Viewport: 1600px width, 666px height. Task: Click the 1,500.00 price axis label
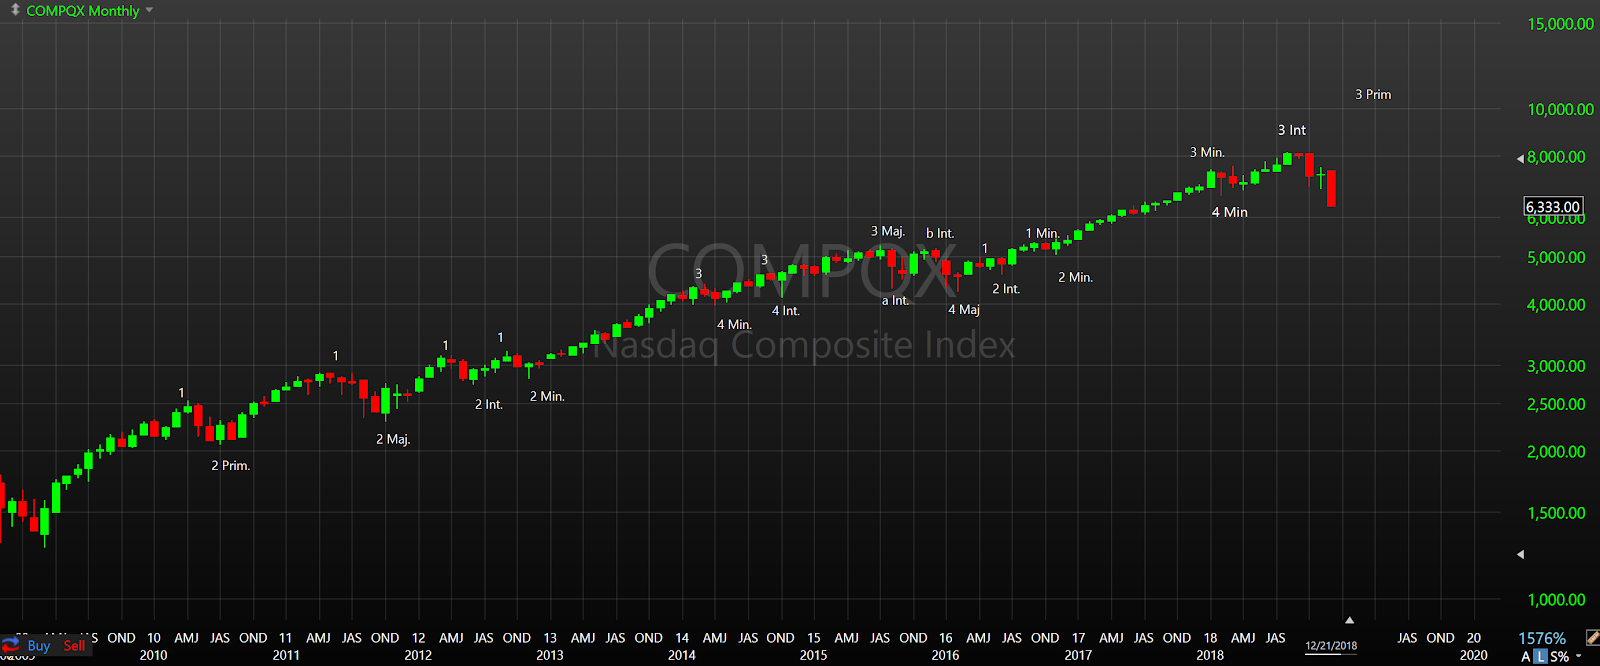(1556, 513)
